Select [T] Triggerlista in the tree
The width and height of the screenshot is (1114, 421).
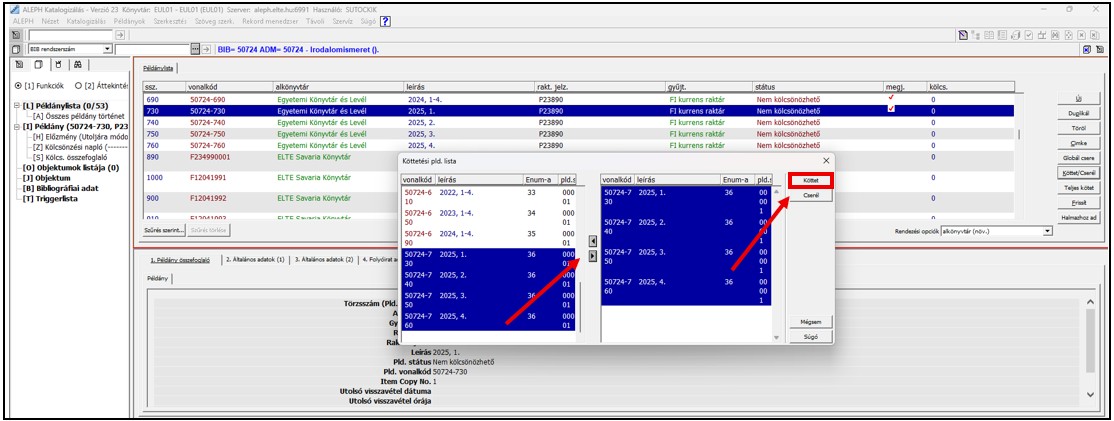click(50, 199)
